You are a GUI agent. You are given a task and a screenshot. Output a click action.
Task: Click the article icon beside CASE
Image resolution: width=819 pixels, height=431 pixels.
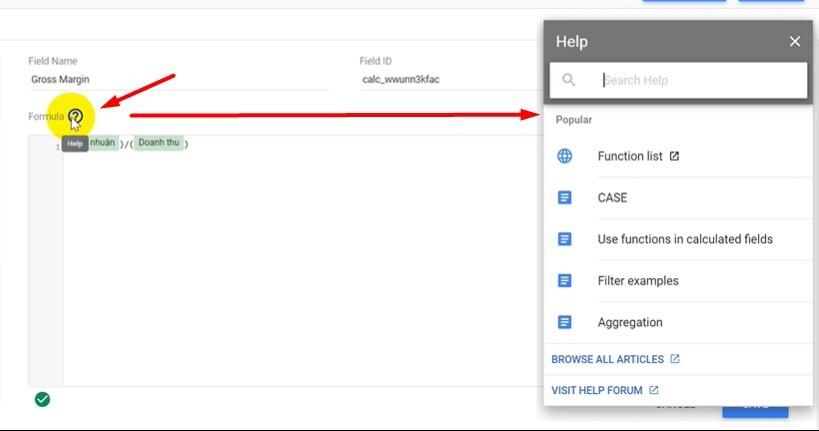tap(565, 197)
